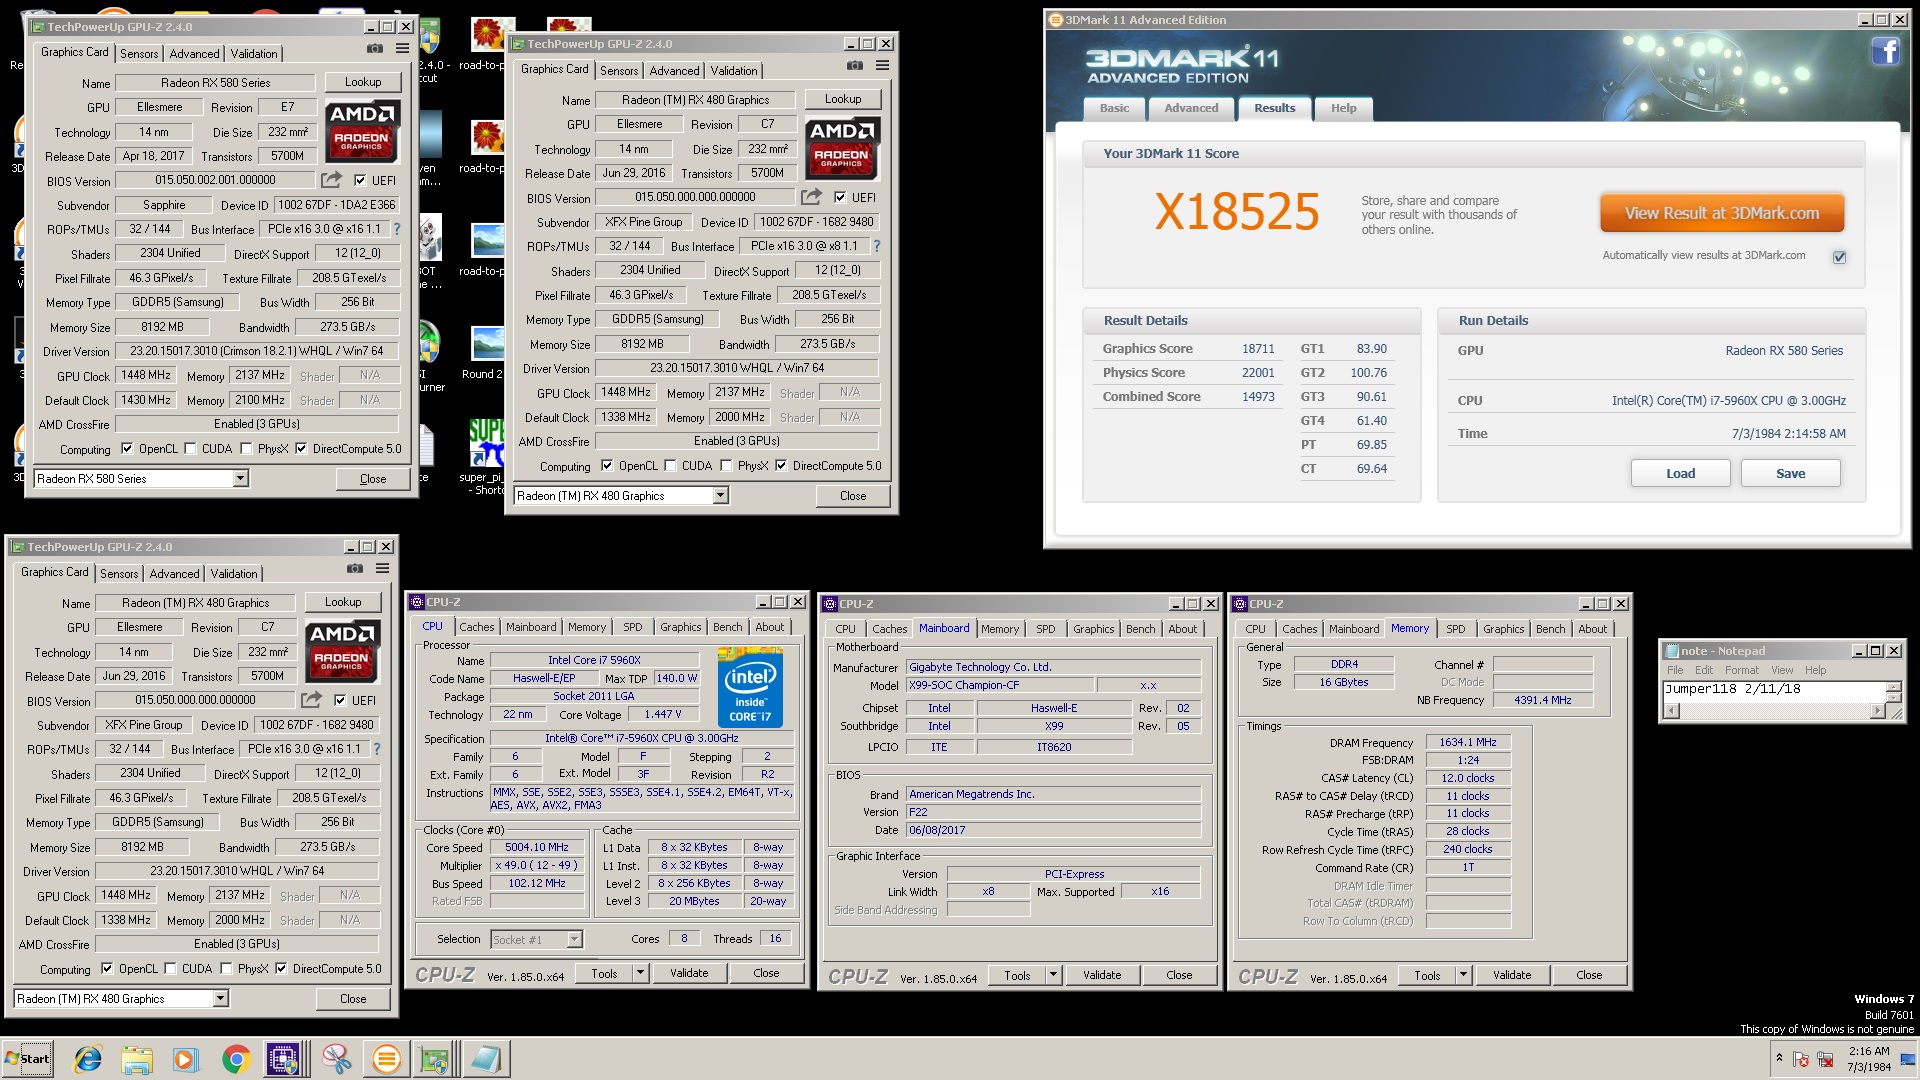This screenshot has height=1080, width=1920.
Task: Open the Radeon RX 580 Series GPU selector dropdown
Action: pyautogui.click(x=240, y=479)
